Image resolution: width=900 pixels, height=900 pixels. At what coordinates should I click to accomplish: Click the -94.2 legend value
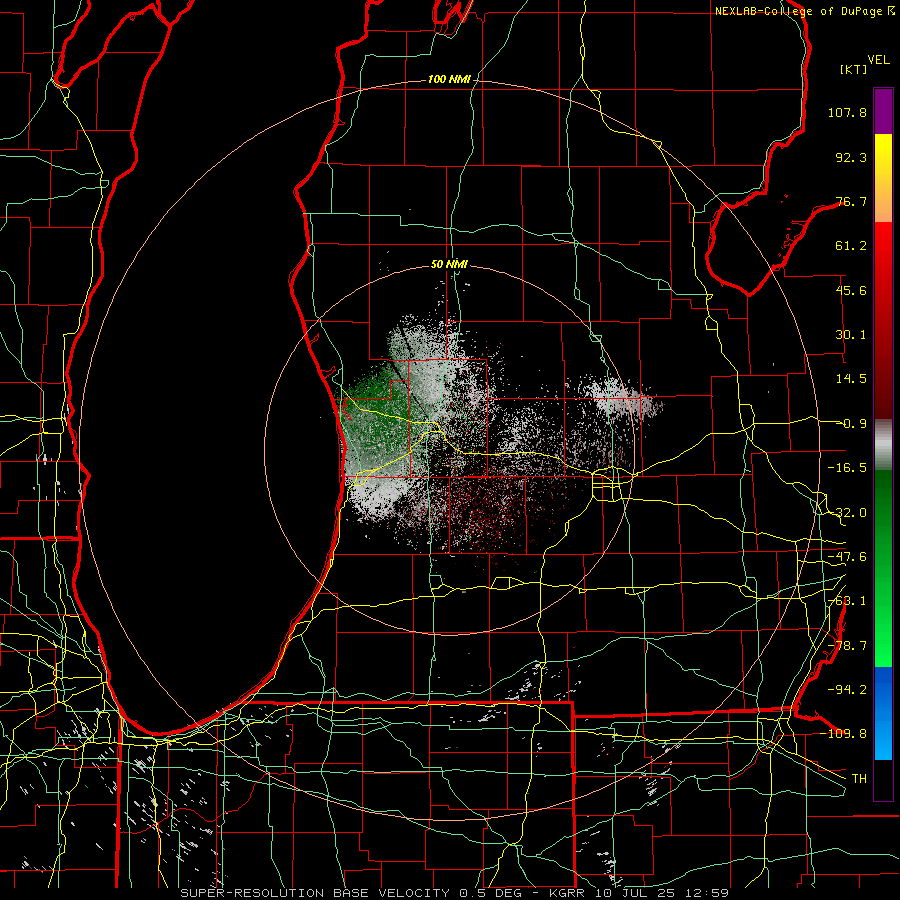pyautogui.click(x=847, y=689)
